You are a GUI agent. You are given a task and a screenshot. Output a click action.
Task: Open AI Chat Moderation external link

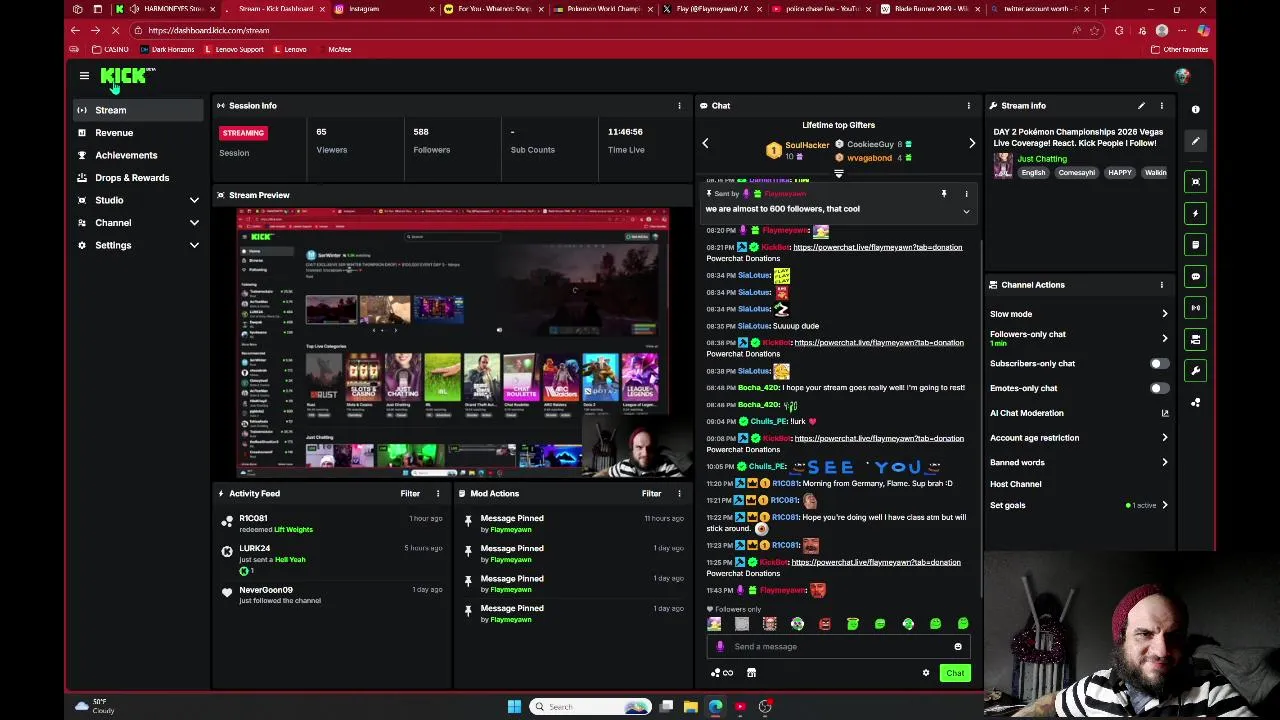1165,413
